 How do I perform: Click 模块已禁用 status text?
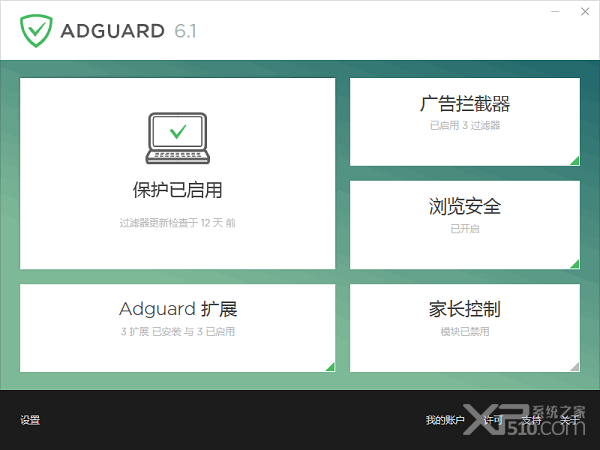[465, 331]
